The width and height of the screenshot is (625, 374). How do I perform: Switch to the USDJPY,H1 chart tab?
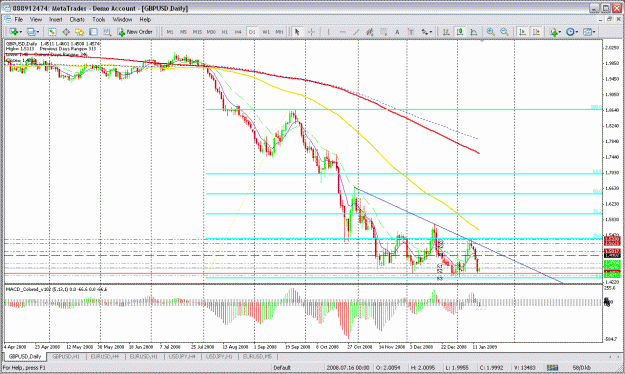pos(218,356)
